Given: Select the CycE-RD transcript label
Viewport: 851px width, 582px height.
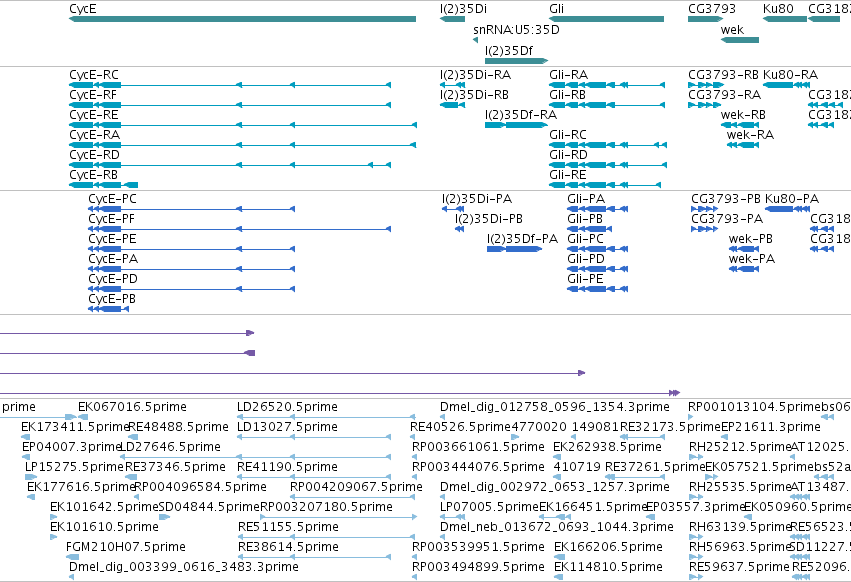Looking at the screenshot, I should click(94, 155).
